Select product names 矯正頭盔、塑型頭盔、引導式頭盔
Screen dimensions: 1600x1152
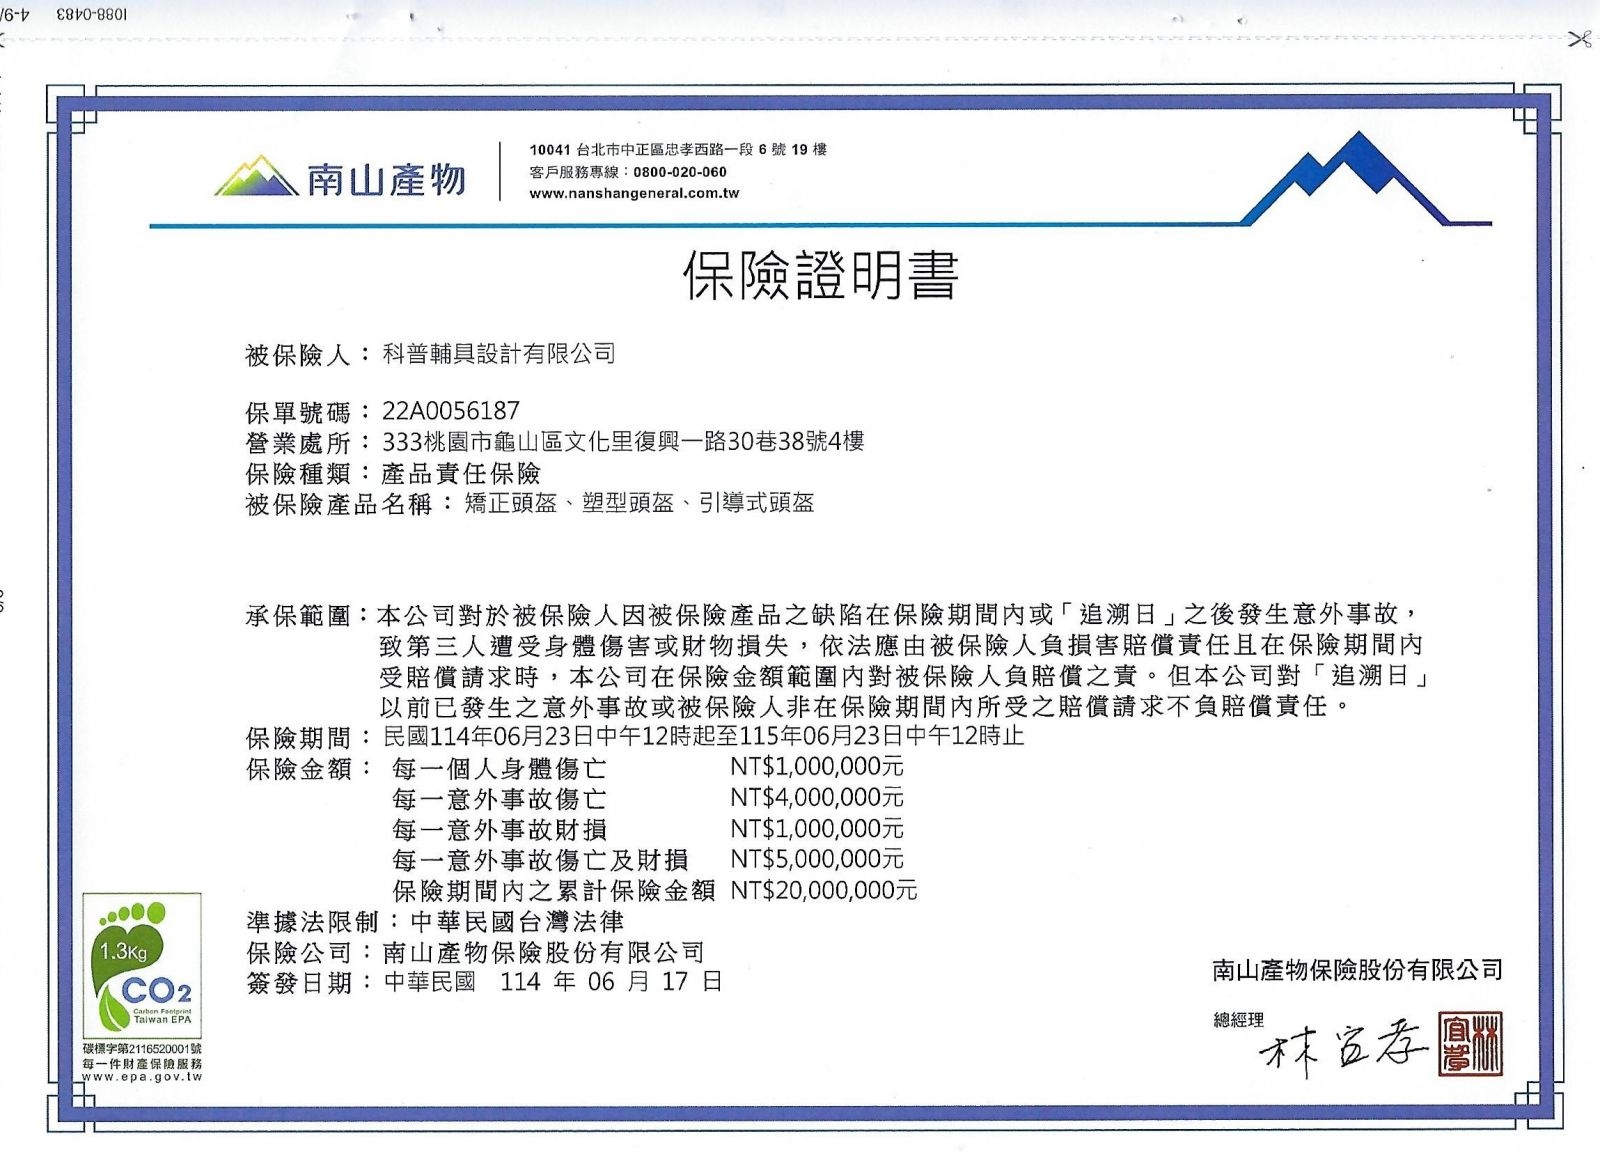[x=639, y=503]
